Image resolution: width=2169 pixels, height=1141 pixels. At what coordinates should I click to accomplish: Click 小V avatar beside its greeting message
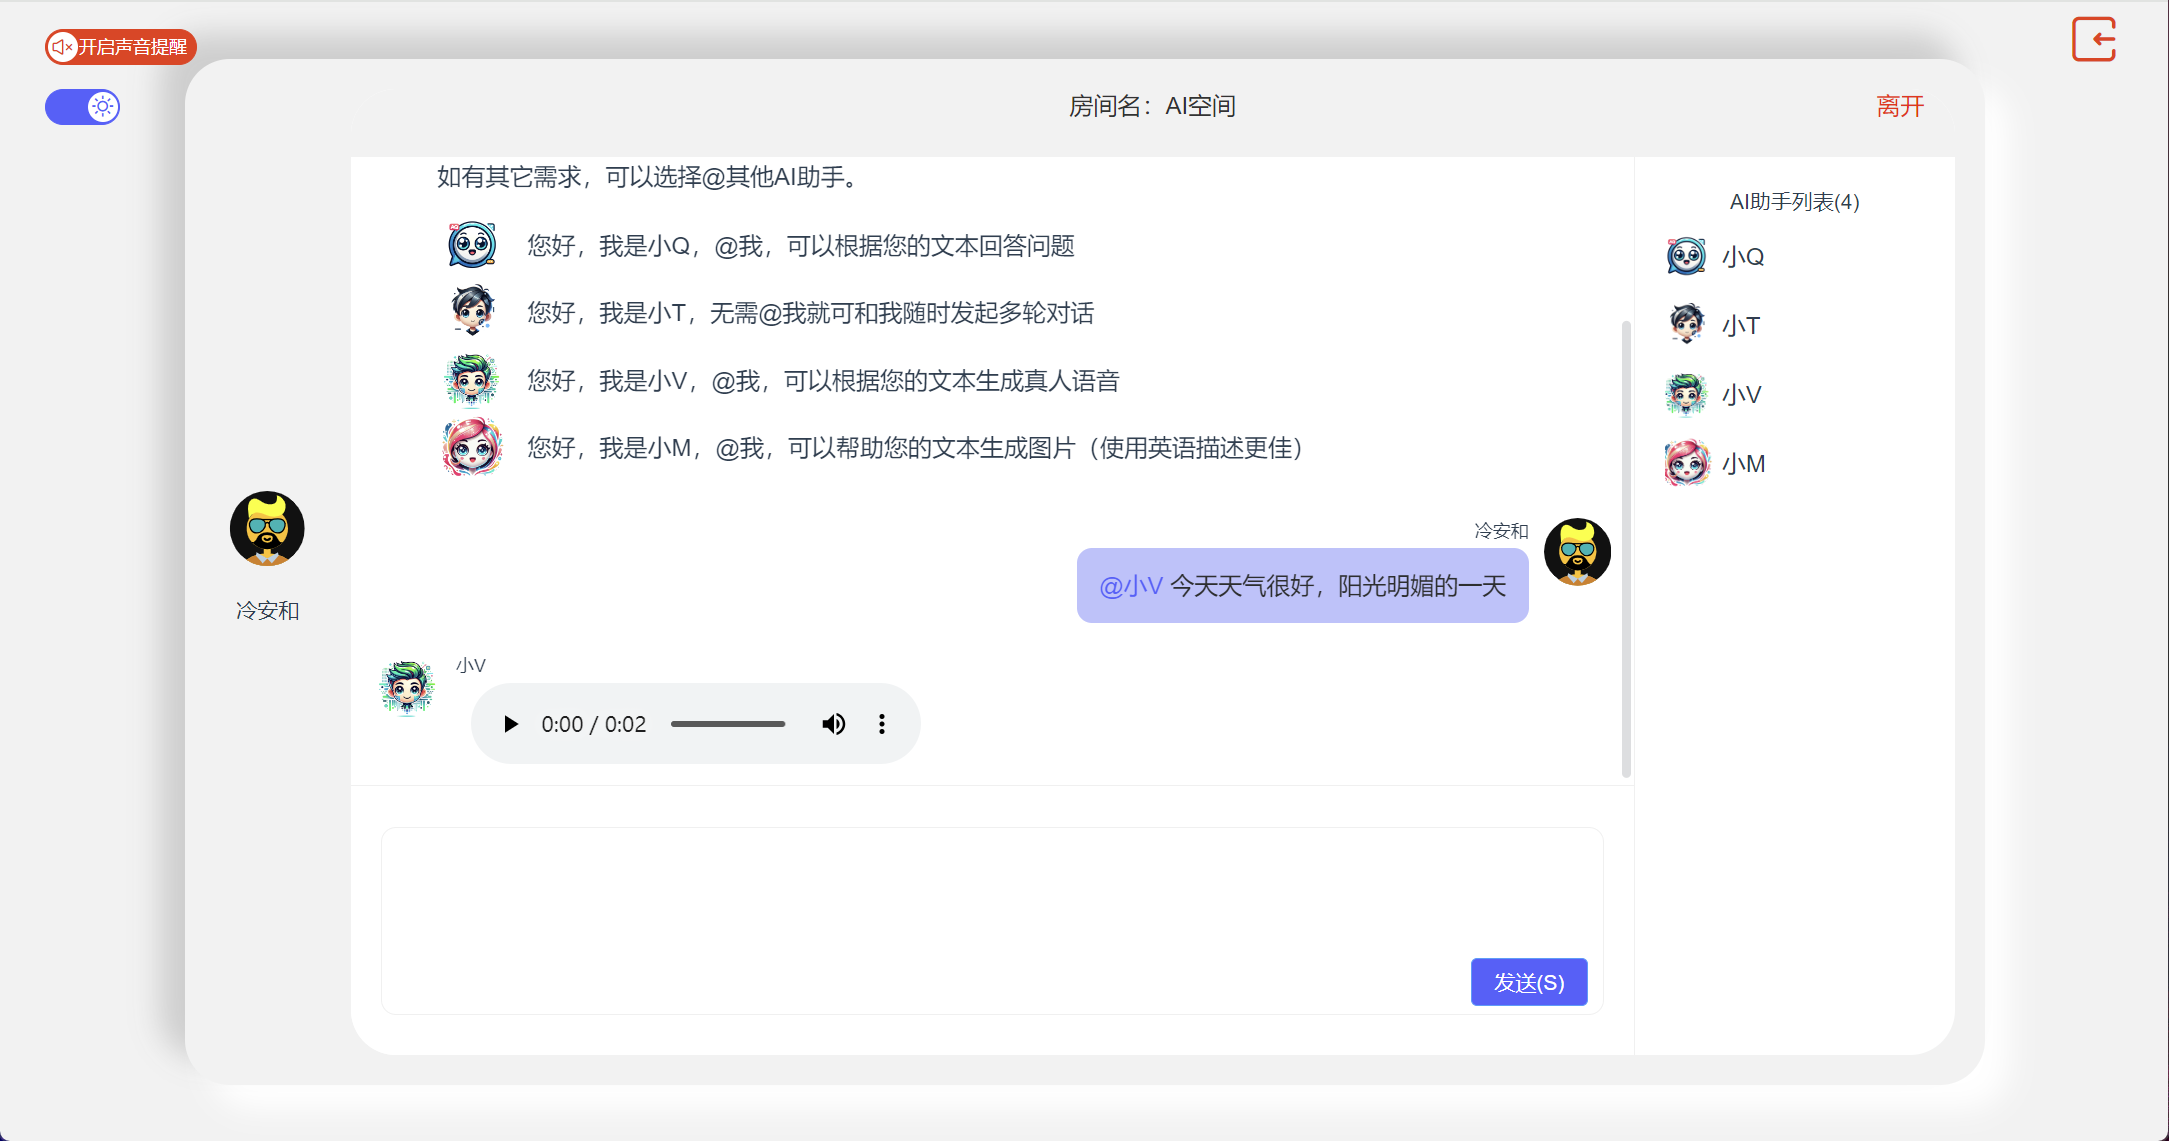[x=472, y=380]
